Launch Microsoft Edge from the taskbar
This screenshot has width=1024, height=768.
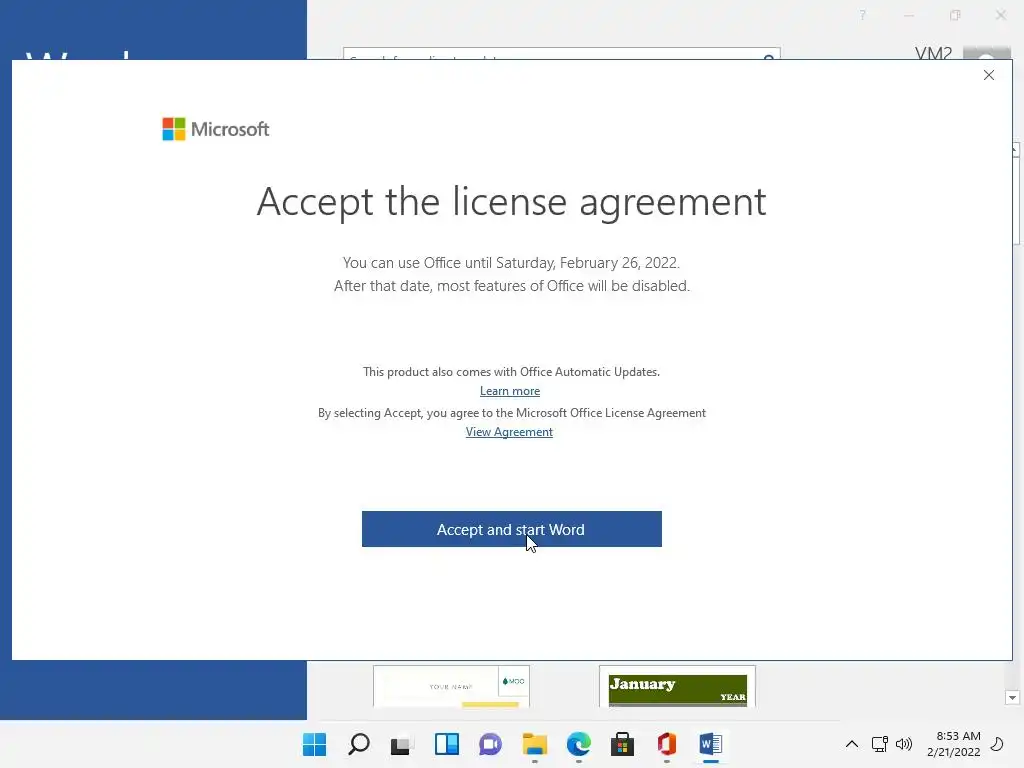[579, 744]
